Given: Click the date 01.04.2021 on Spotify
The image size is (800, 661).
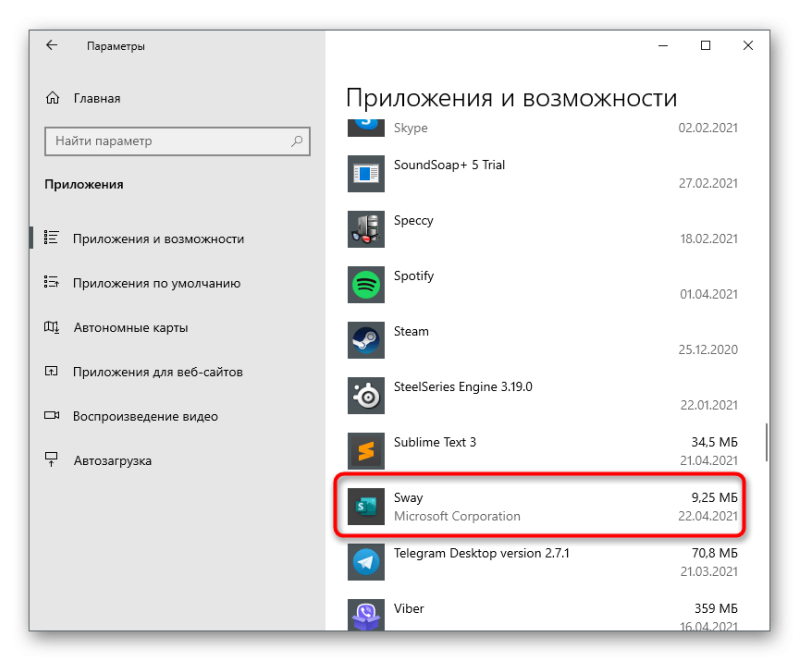Looking at the screenshot, I should 709,294.
